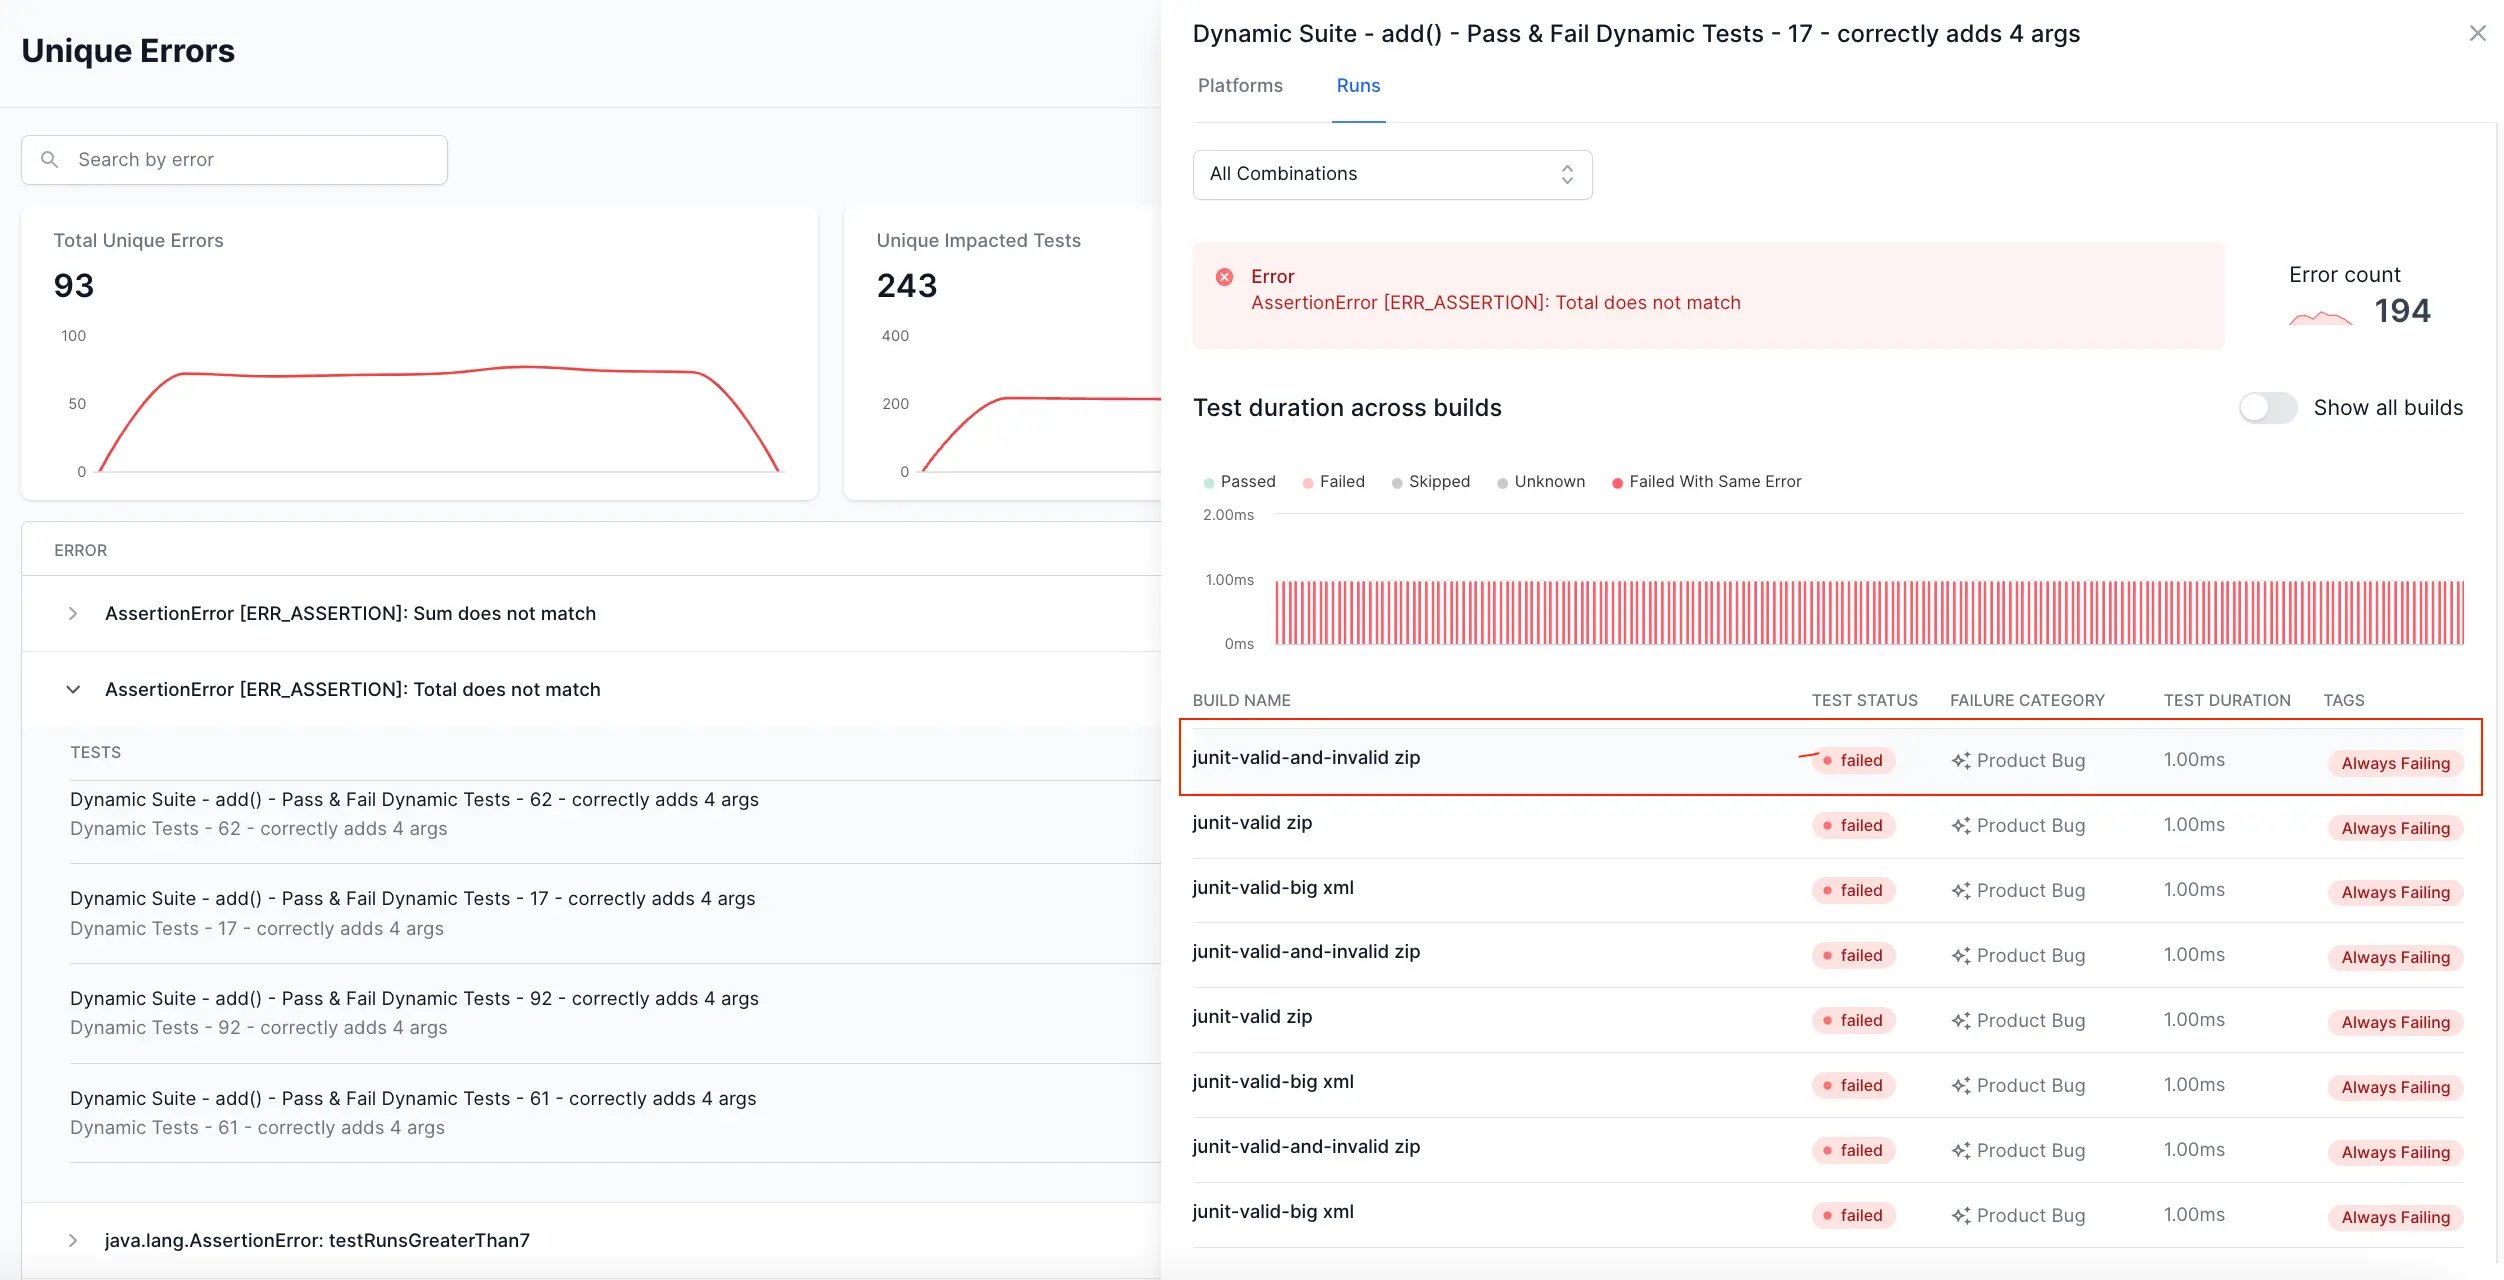Click the Product Bug sparkle icon in the junit-valid-big xml row

[x=1961, y=891]
